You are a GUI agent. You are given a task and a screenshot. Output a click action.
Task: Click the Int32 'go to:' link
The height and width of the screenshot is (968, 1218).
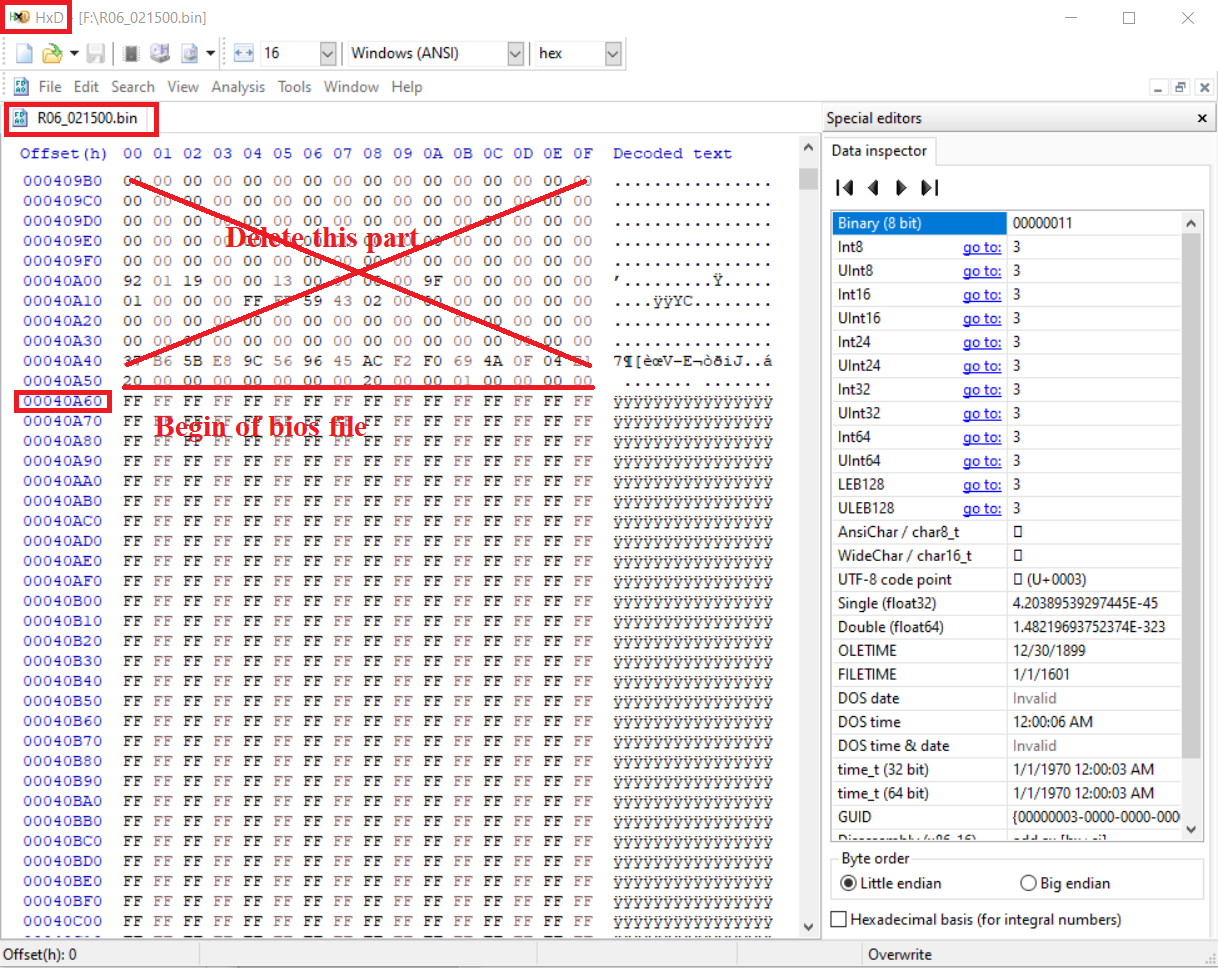[981, 390]
